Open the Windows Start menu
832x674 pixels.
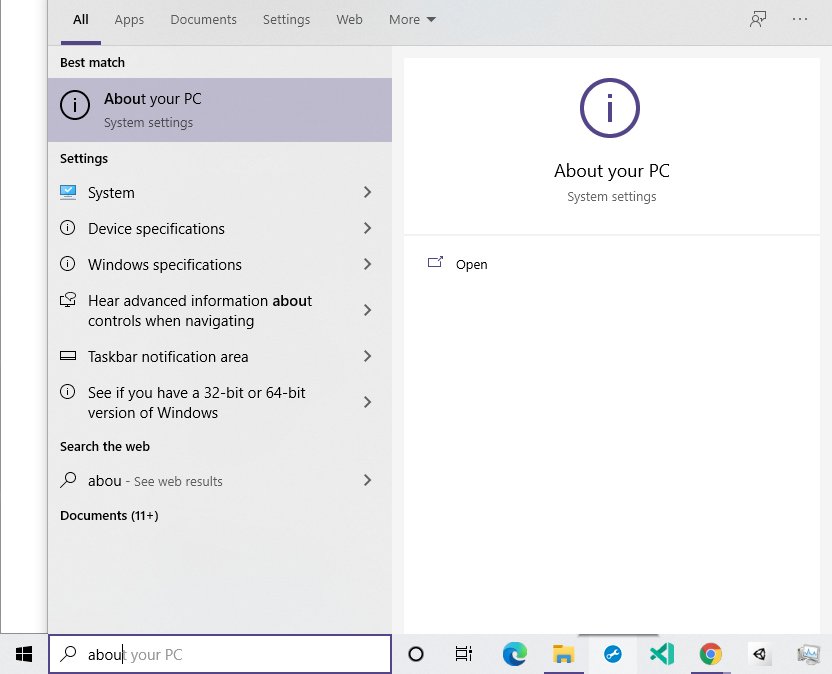point(24,654)
